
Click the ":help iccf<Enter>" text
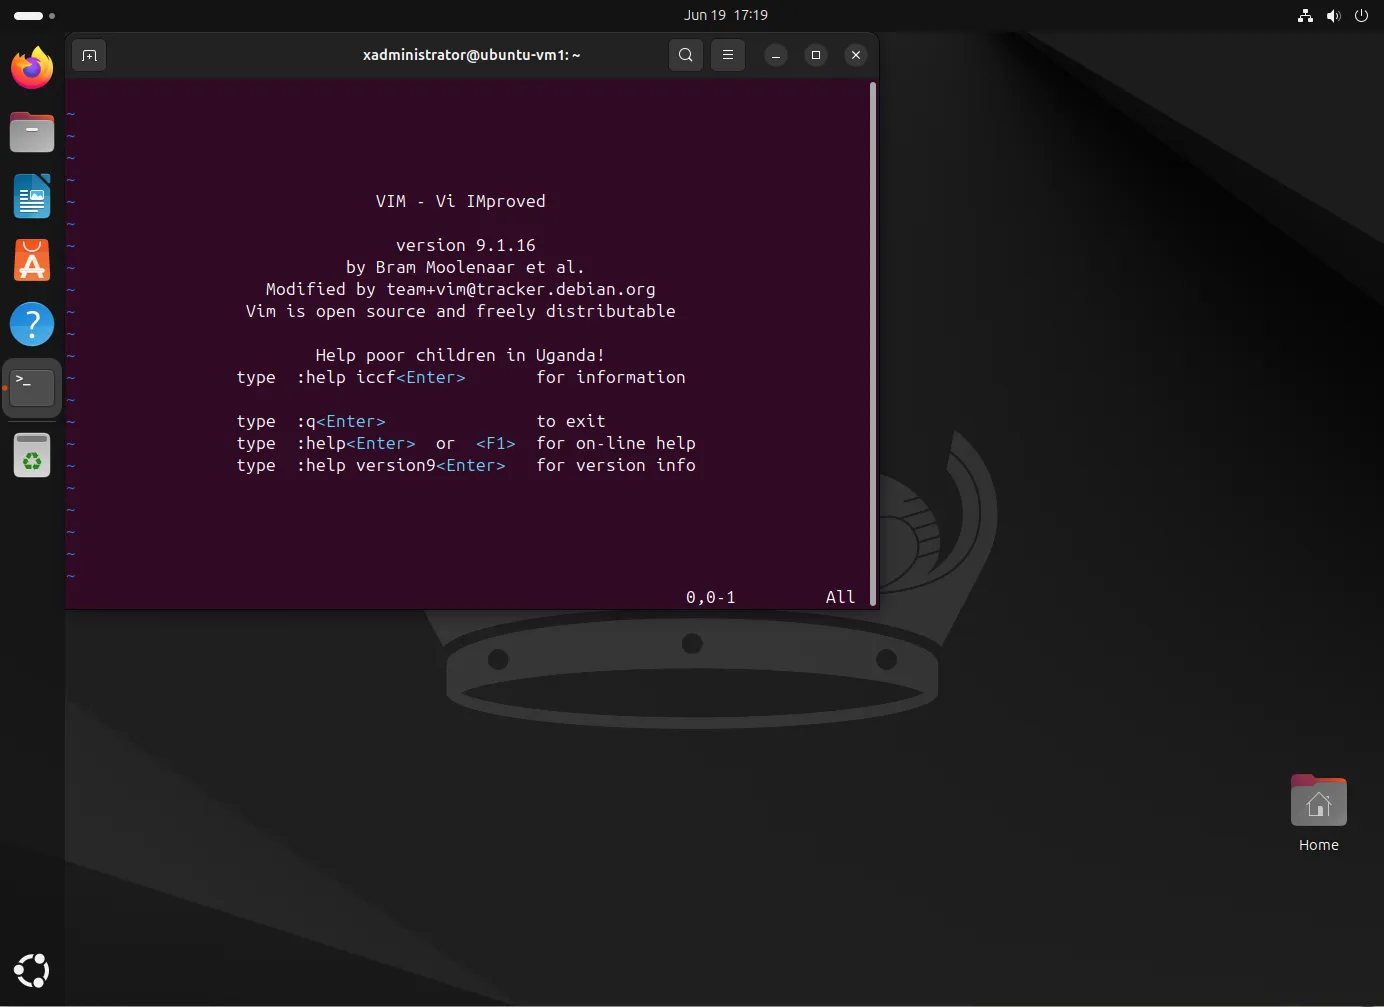coord(381,377)
